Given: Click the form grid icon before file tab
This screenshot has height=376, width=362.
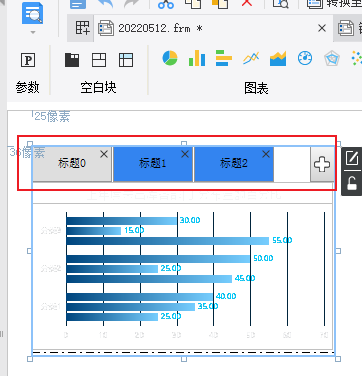Looking at the screenshot, I should 82,28.
